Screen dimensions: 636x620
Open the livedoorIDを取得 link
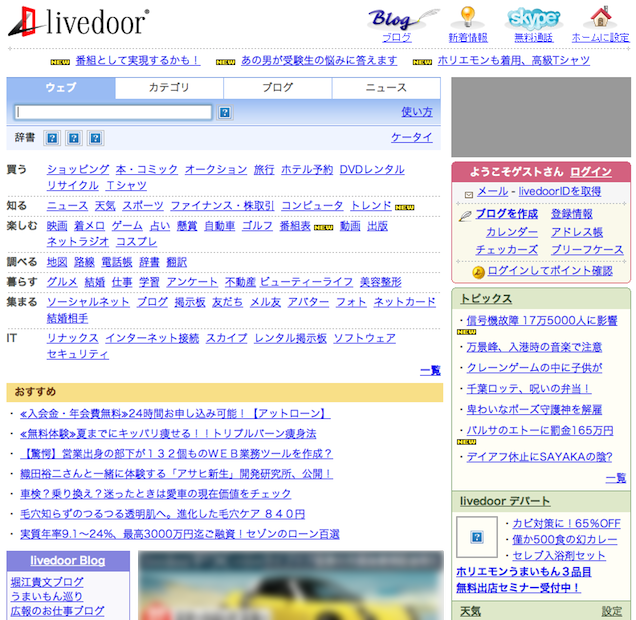[560, 191]
